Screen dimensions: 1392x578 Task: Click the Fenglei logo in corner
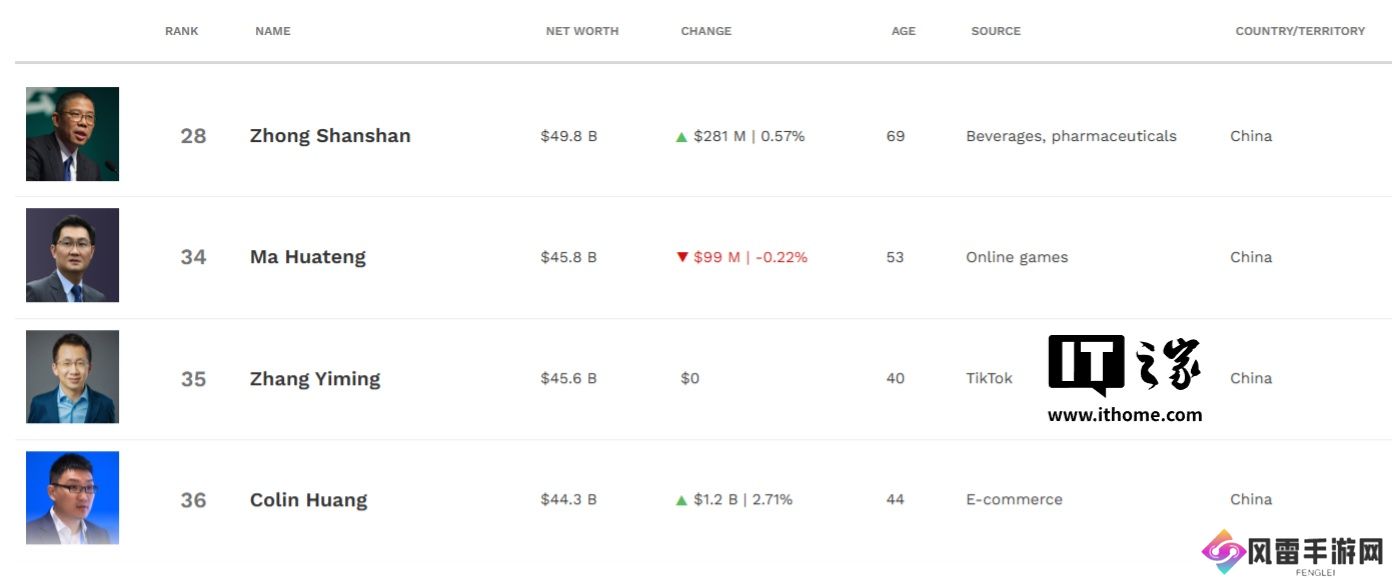(1293, 553)
